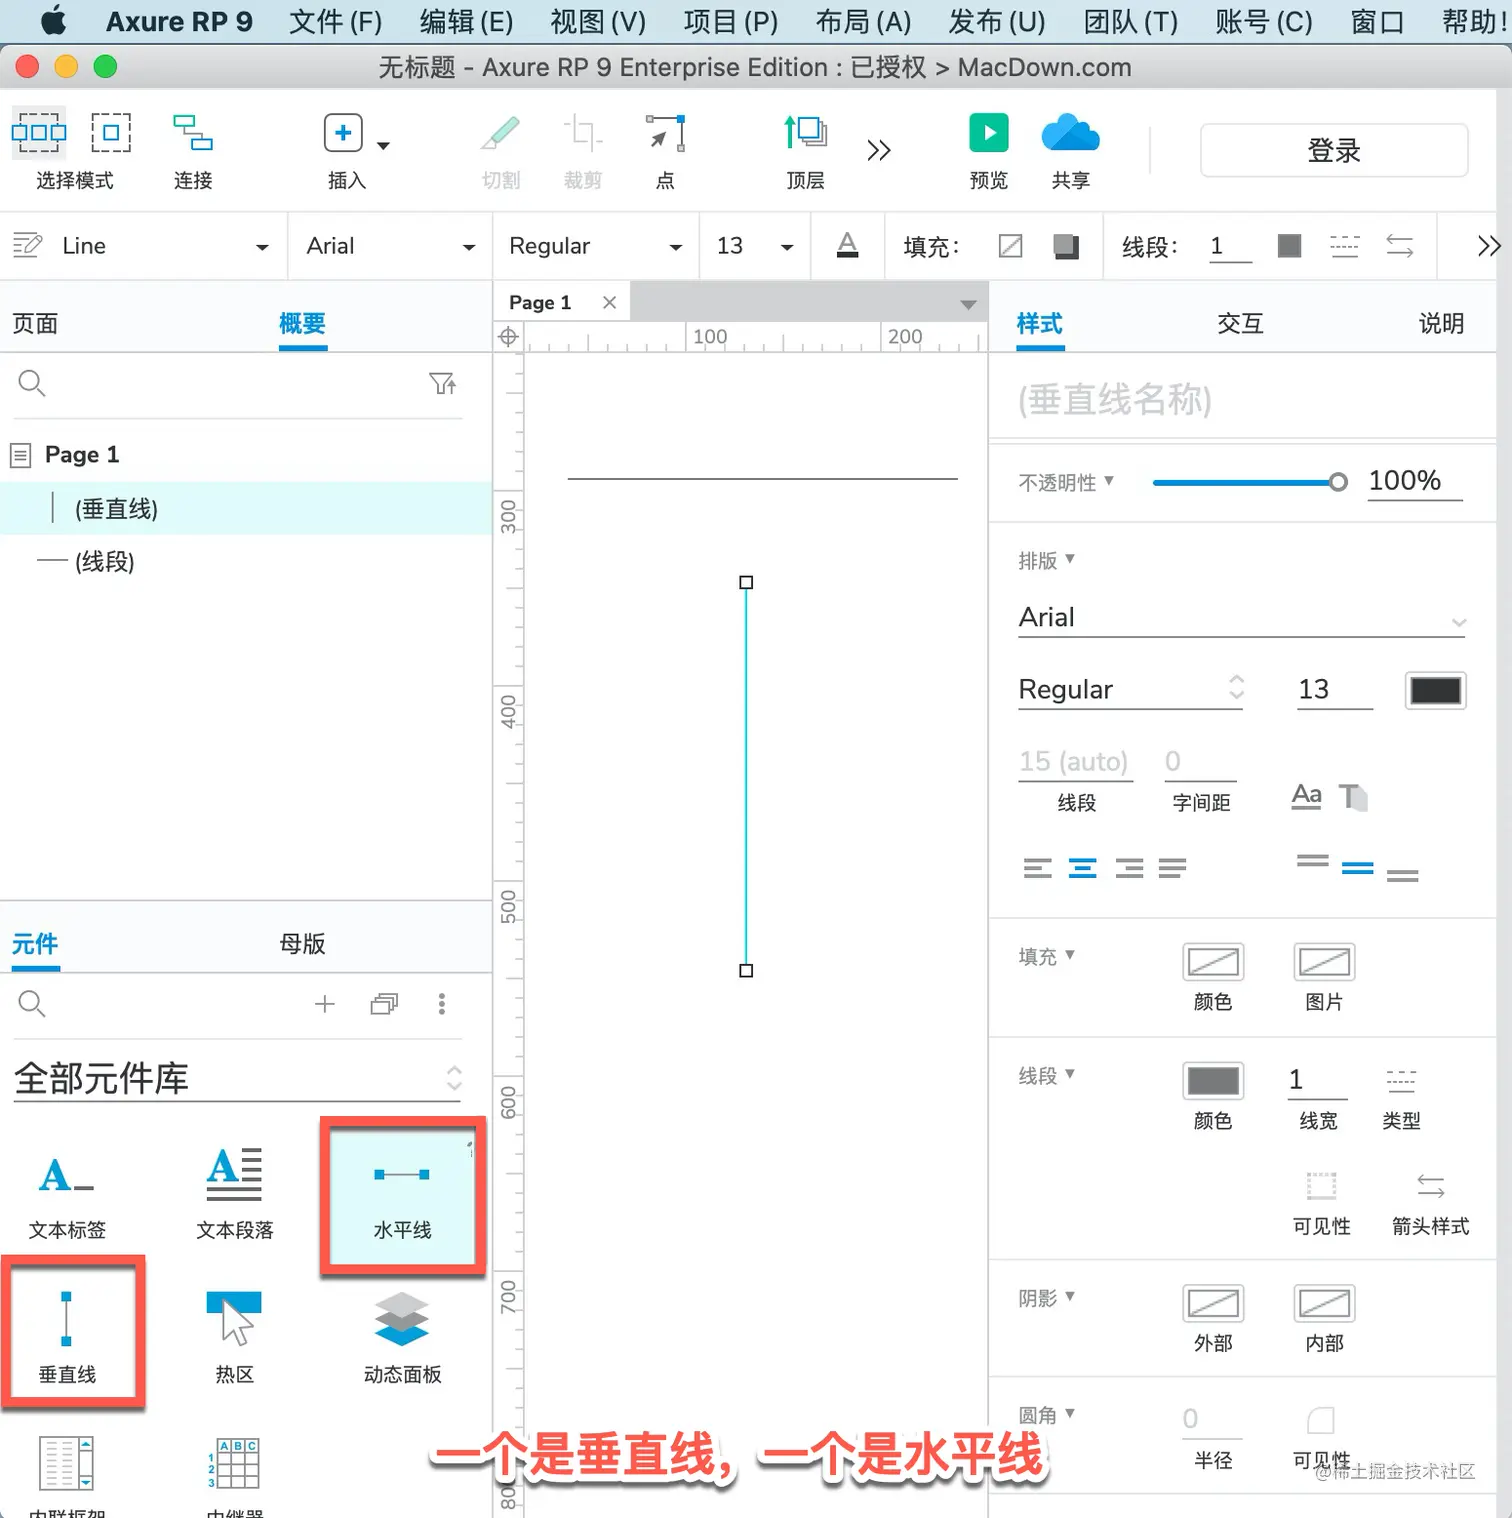1512x1518 pixels.
Task: Select the 动态面板 dynamic panel widget
Action: tap(402, 1338)
